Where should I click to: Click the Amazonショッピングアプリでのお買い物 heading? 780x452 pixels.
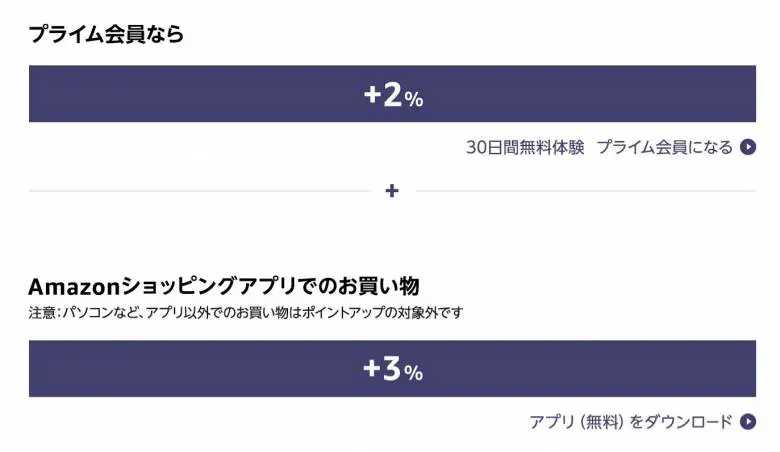[x=224, y=286]
